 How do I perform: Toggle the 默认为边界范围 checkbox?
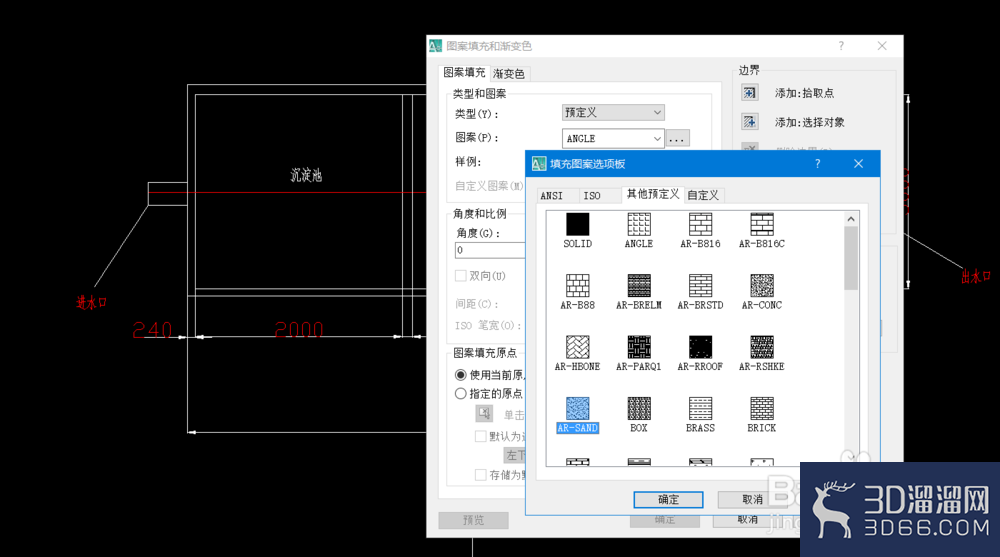481,436
